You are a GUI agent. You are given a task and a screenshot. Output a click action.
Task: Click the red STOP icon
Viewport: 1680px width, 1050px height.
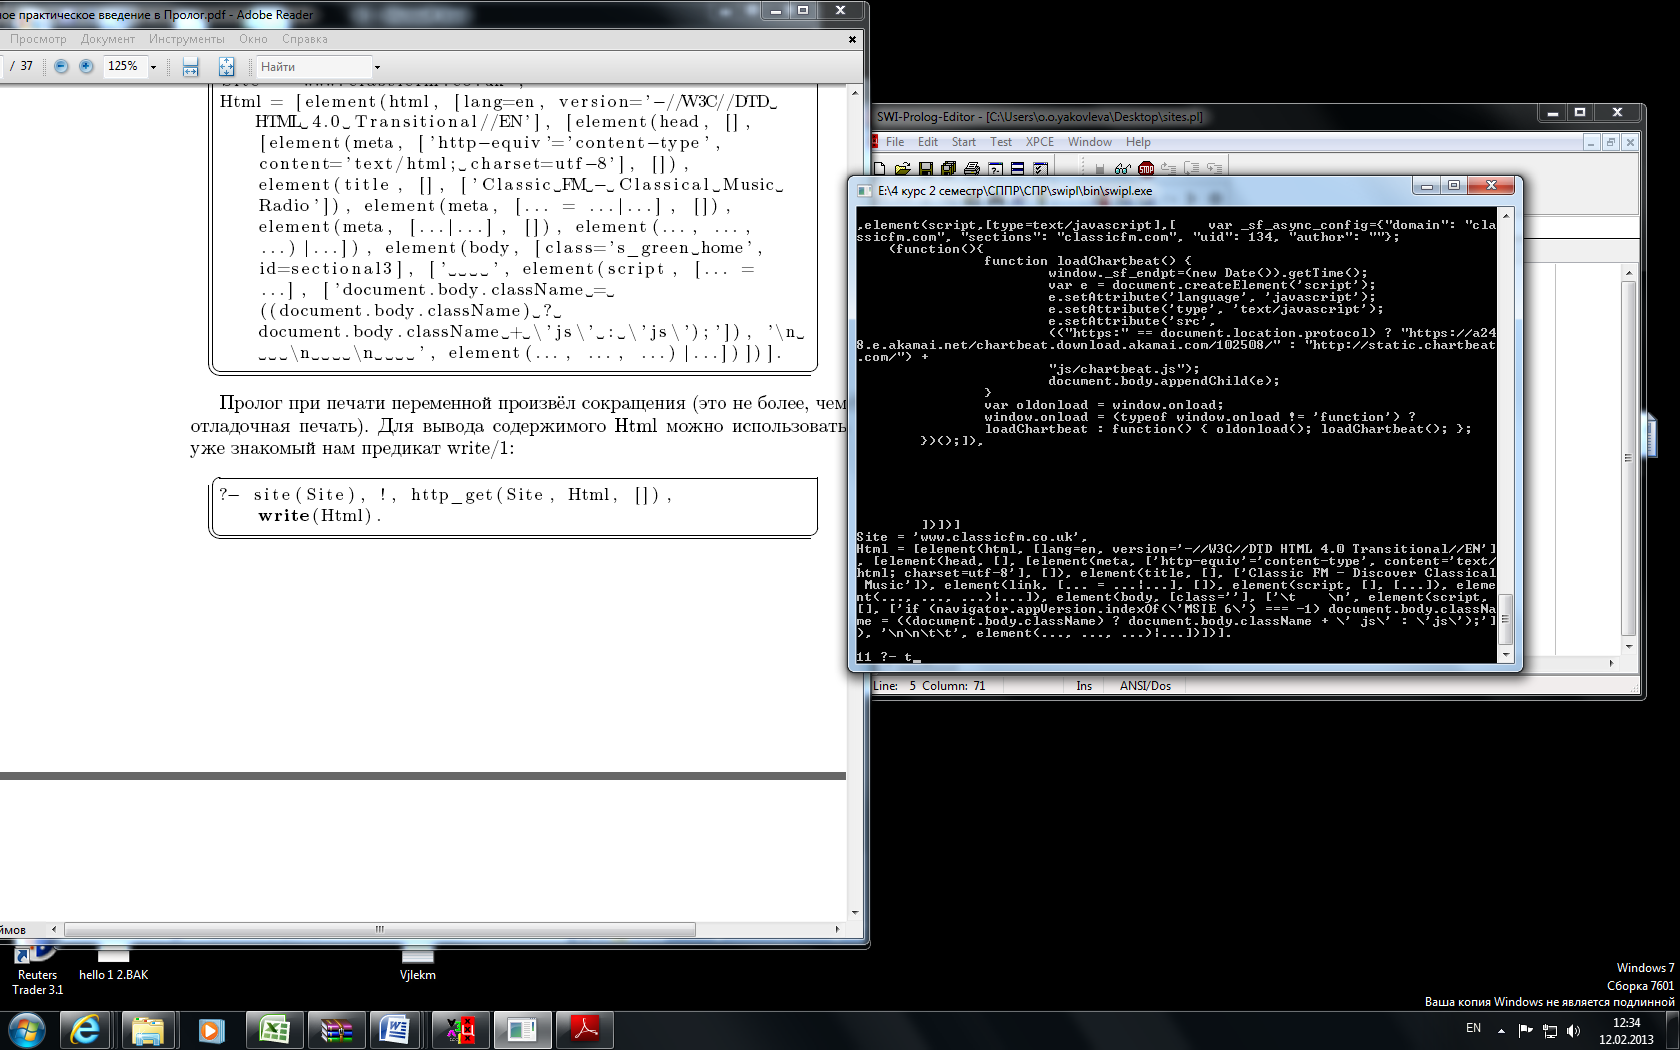coord(1146,169)
